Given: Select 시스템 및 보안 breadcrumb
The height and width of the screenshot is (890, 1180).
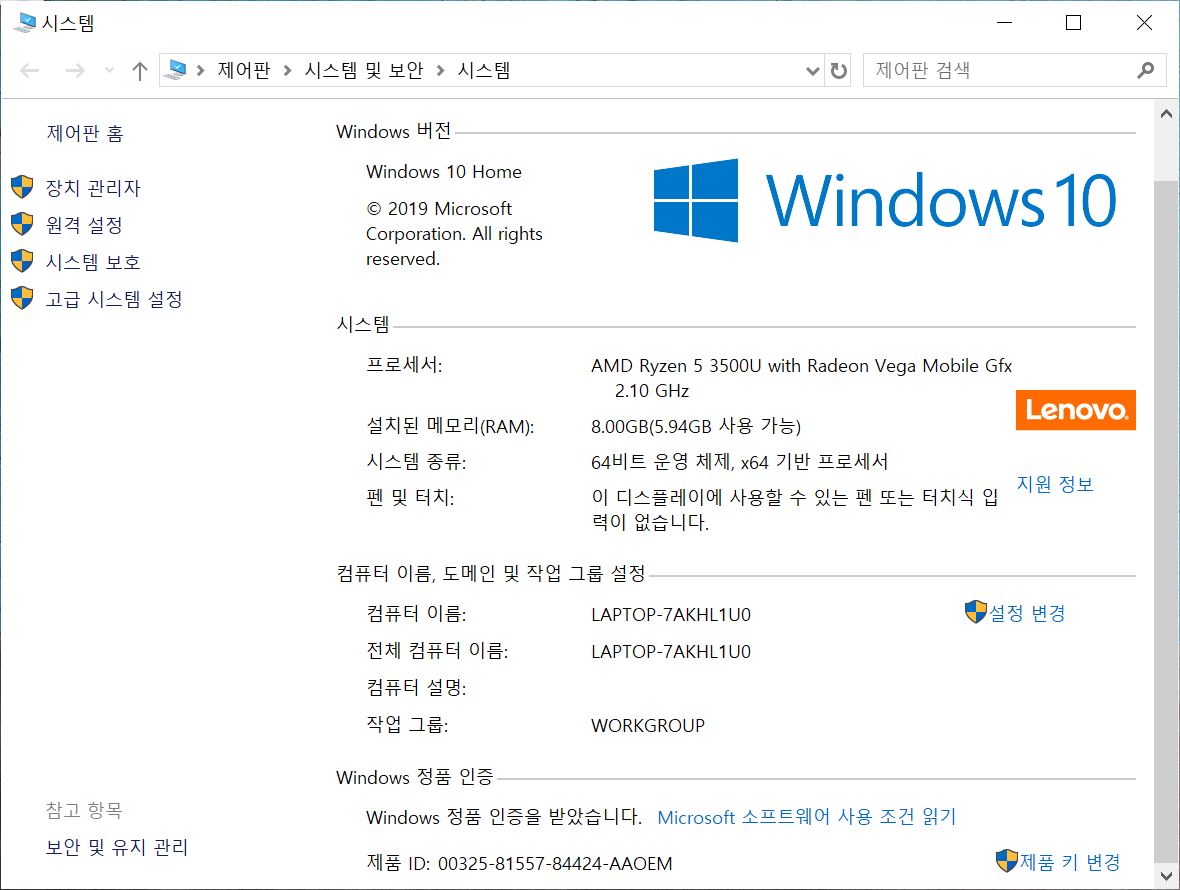Looking at the screenshot, I should (364, 70).
